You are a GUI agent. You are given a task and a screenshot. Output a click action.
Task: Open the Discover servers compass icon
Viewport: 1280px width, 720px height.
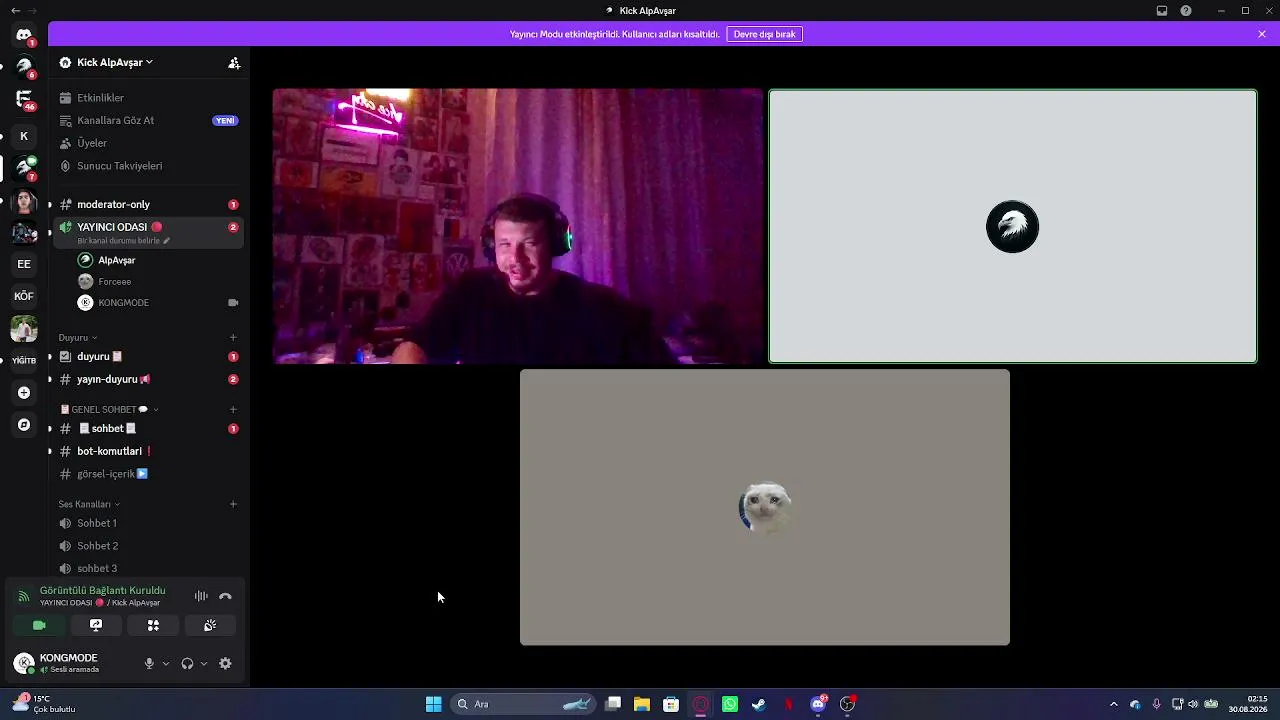24,425
